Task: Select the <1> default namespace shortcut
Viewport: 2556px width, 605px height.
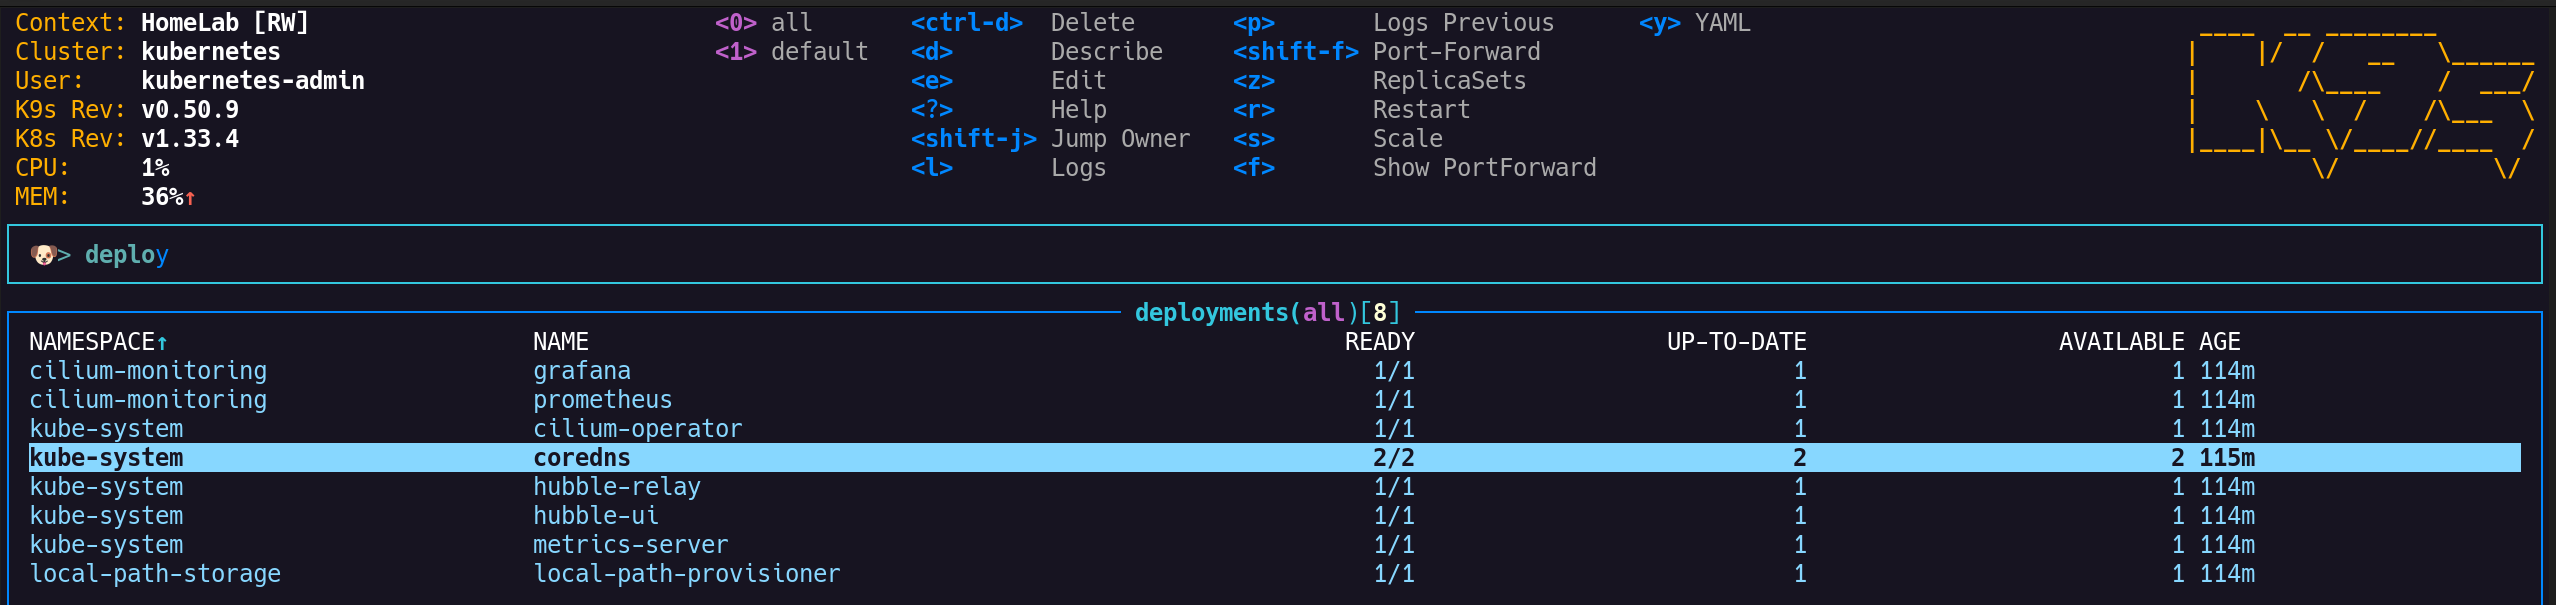Action: pos(791,51)
